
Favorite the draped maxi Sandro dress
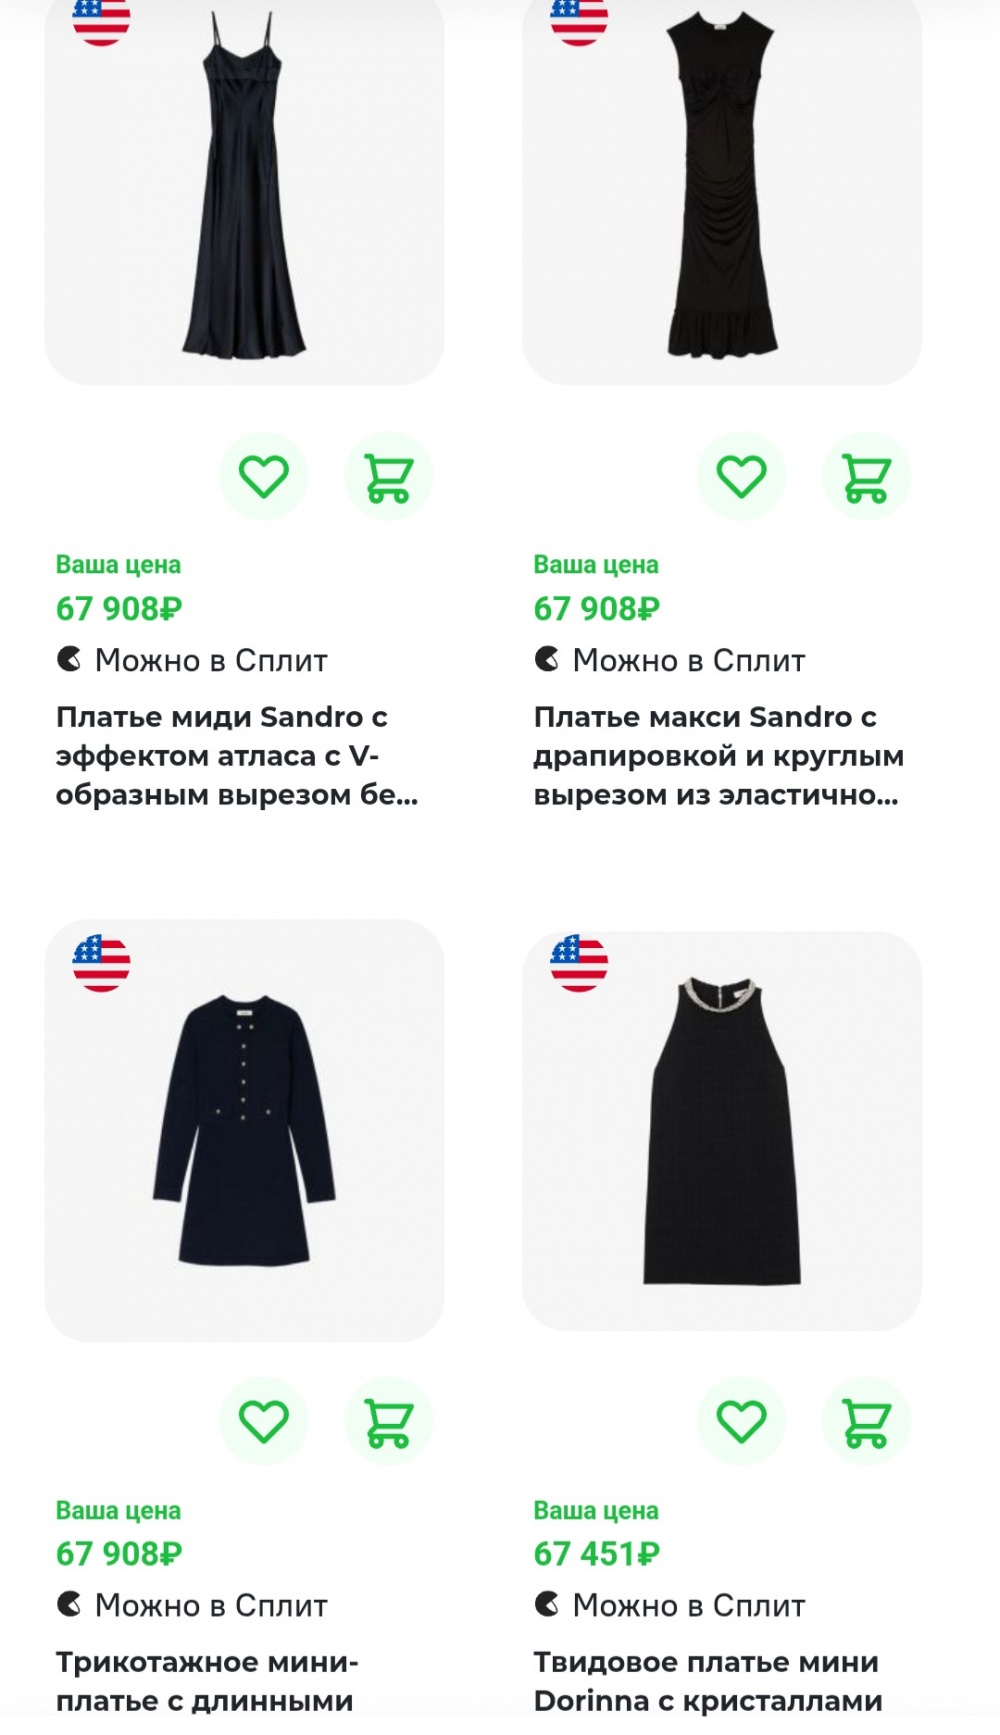[741, 476]
